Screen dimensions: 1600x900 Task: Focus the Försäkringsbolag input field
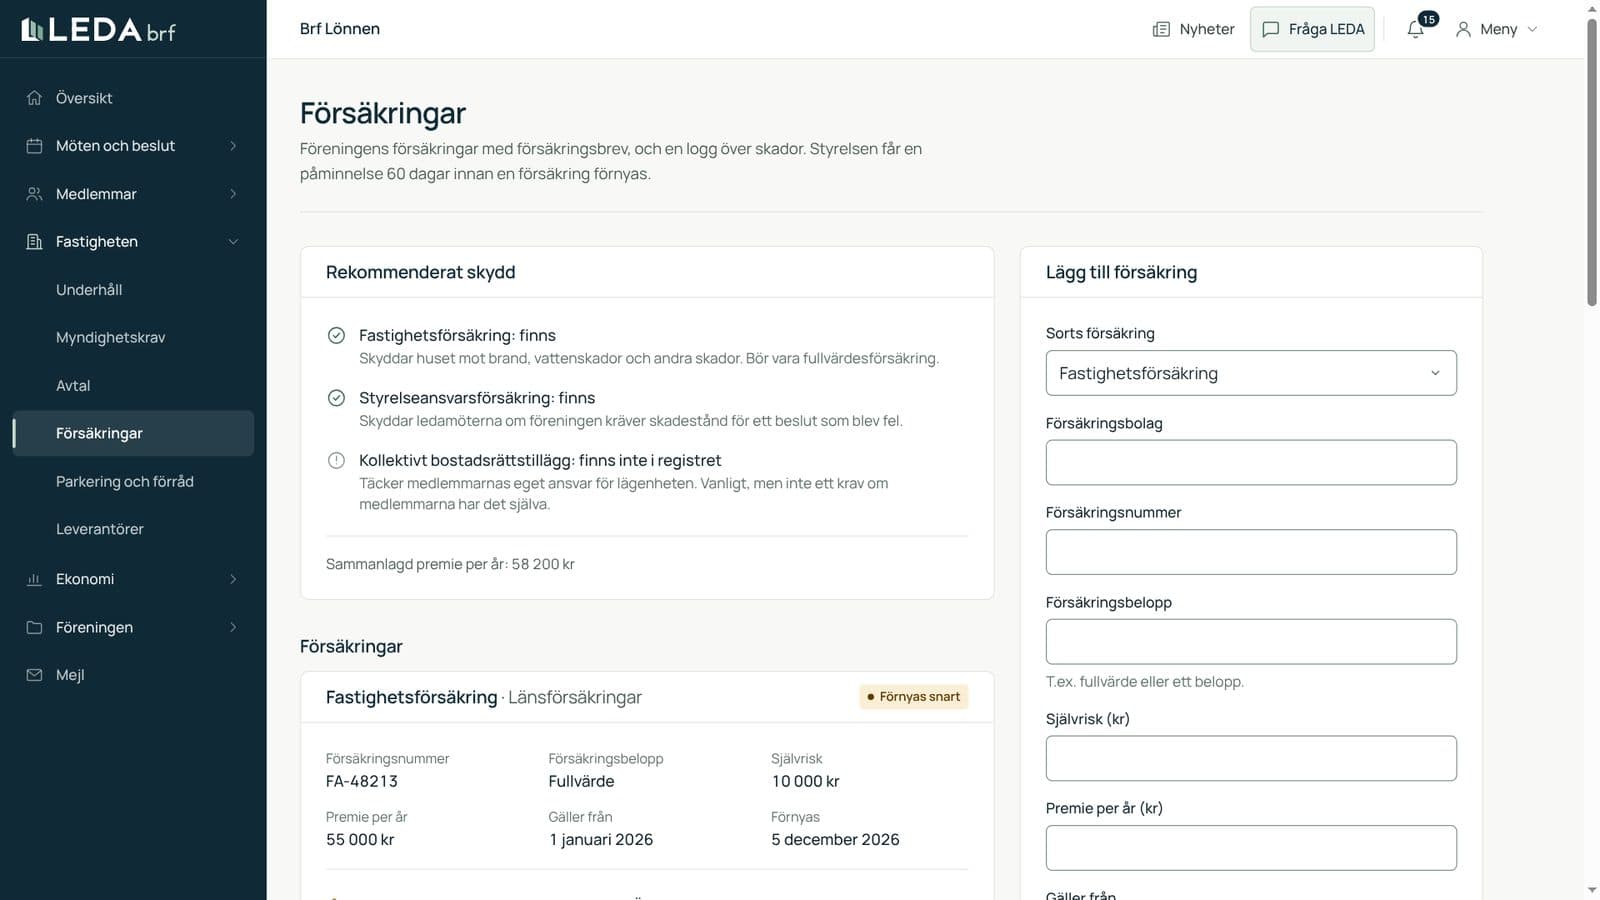tap(1251, 463)
